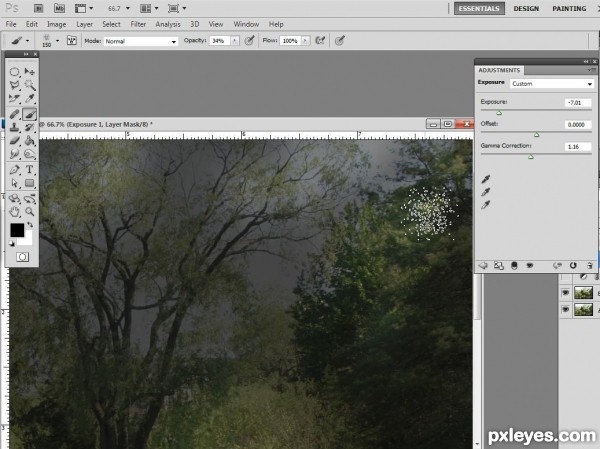Select the Path Selection arrow tool

click(x=15, y=183)
